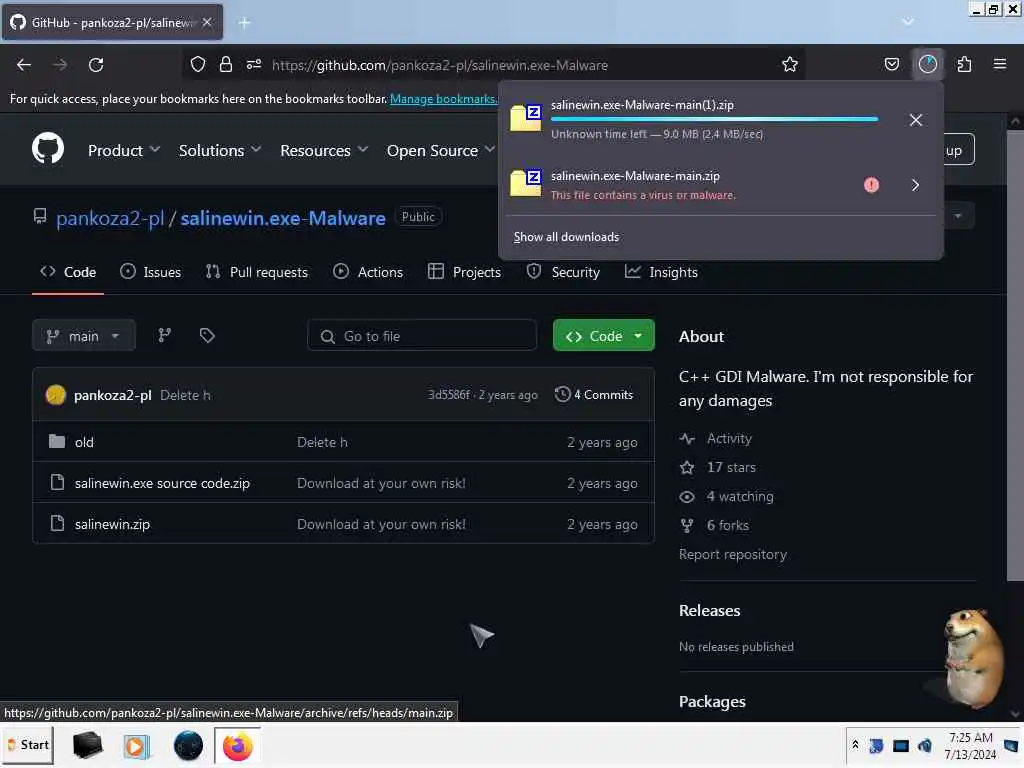Click the page vertical scrollbar

click(x=1014, y=356)
